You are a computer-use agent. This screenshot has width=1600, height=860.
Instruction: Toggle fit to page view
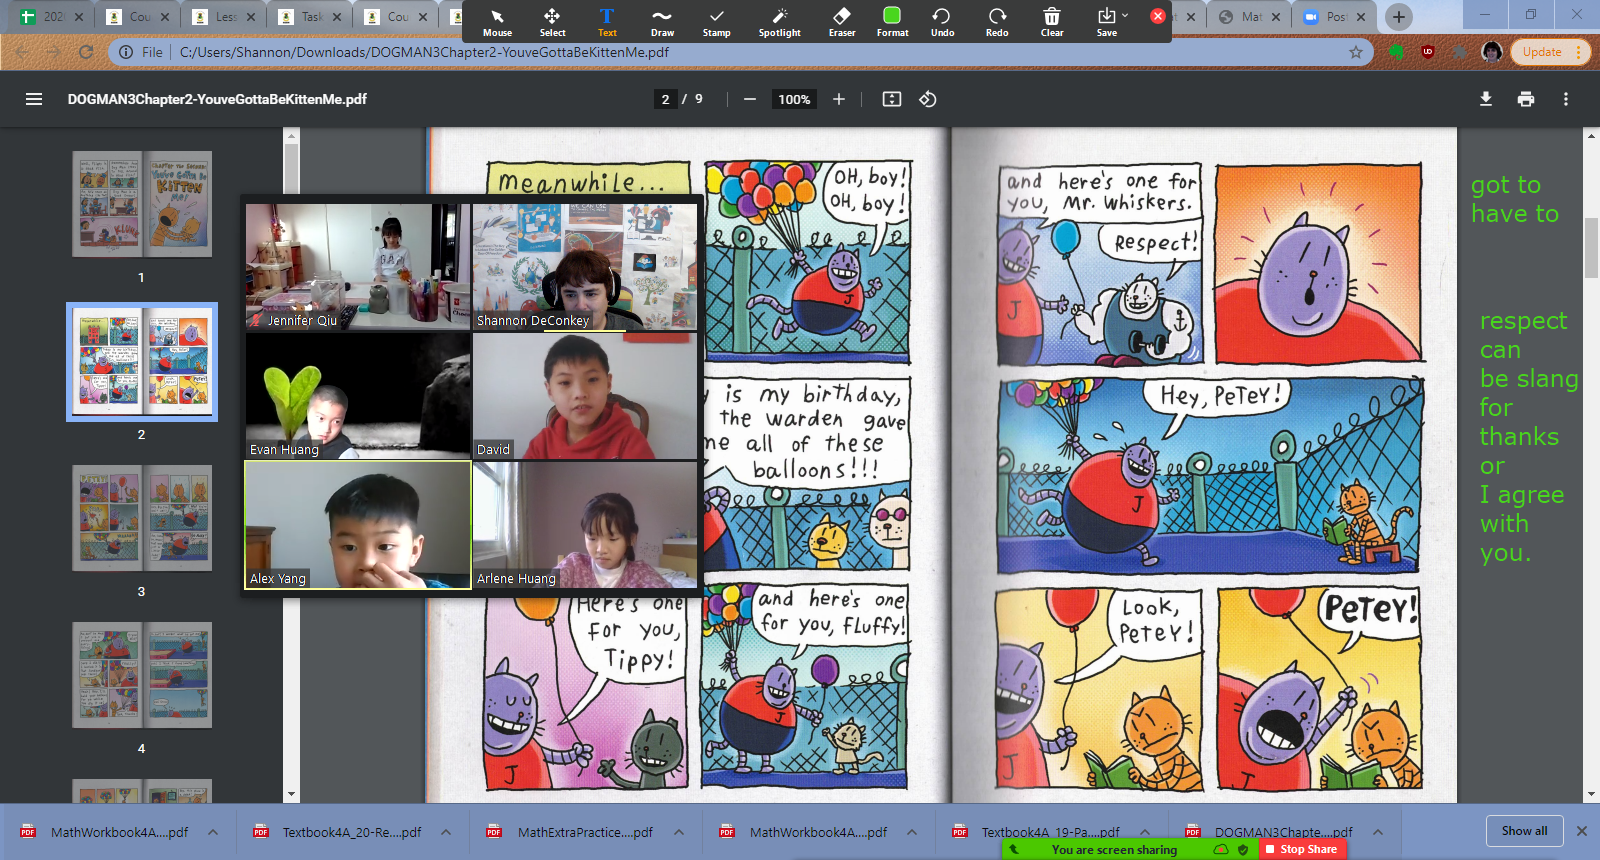(x=892, y=99)
